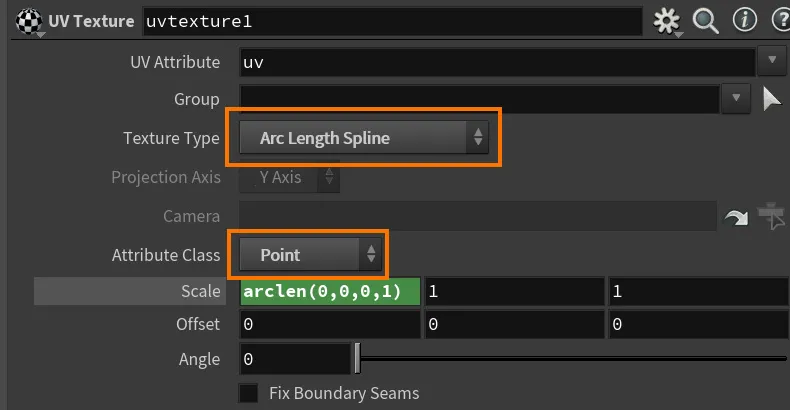Open the node info icon

(744, 21)
